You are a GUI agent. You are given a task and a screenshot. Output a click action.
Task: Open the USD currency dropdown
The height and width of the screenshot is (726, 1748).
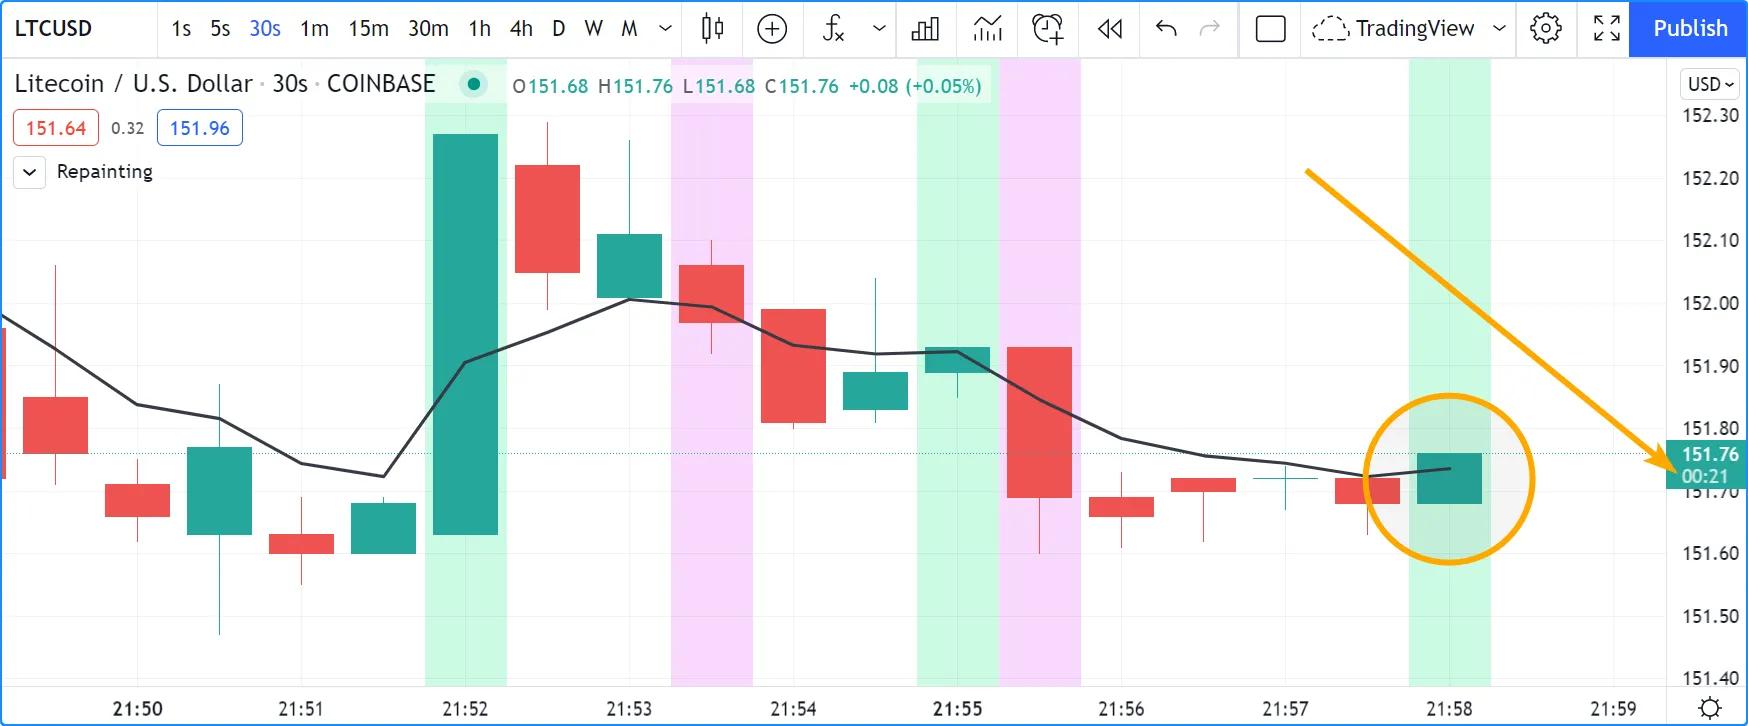(x=1710, y=85)
